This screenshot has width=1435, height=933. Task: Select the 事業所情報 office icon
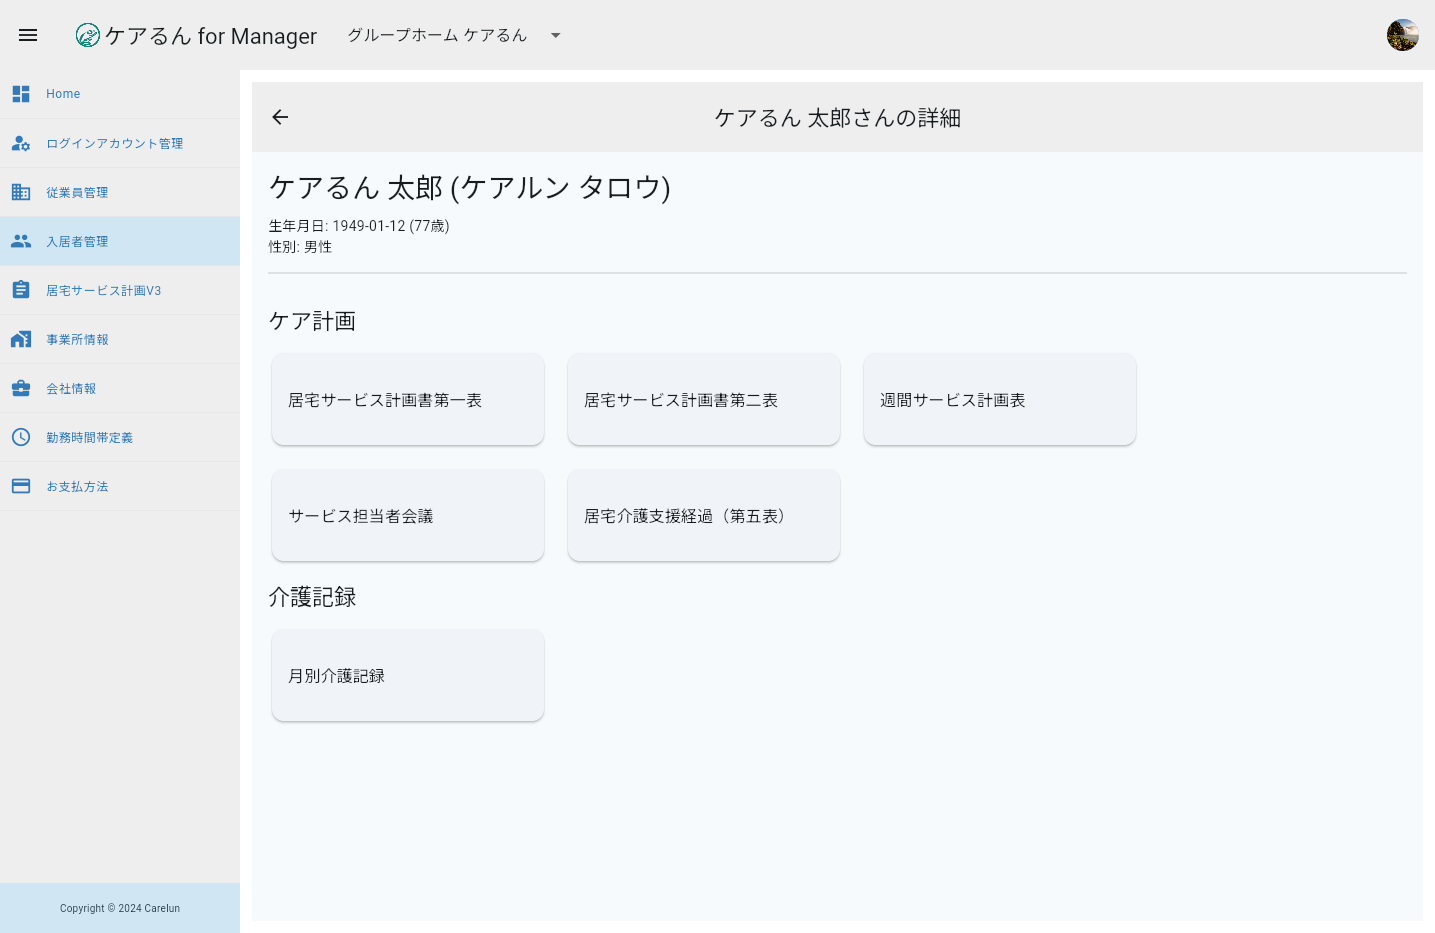click(x=21, y=339)
